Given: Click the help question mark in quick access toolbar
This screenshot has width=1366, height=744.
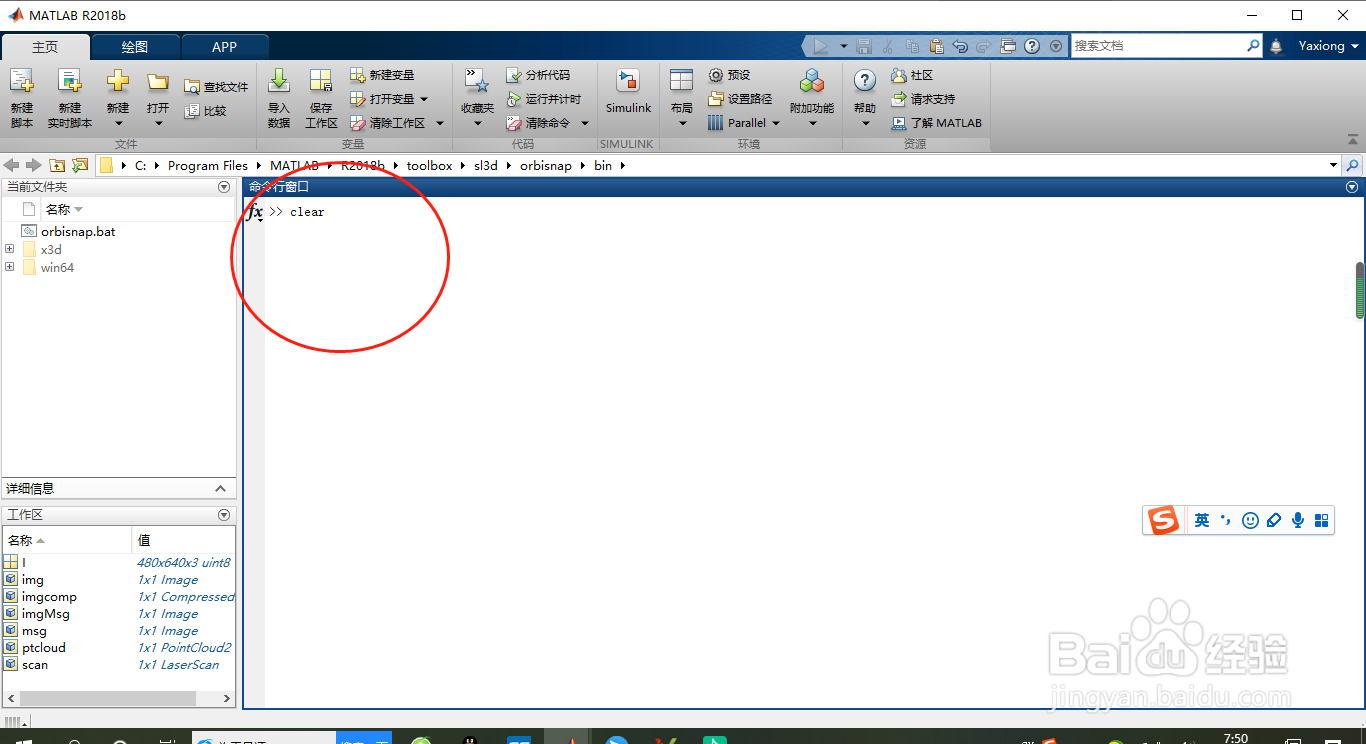Looking at the screenshot, I should (x=1032, y=46).
